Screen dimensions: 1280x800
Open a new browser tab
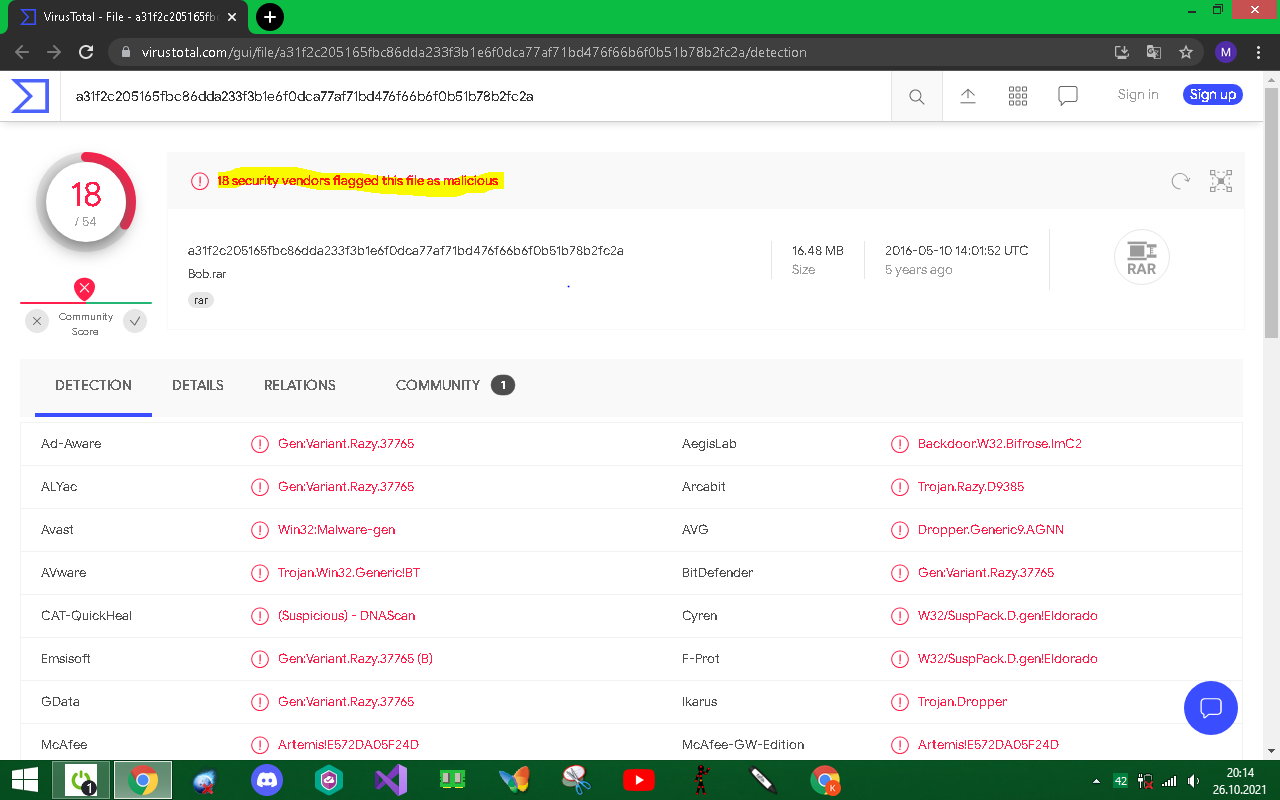(x=270, y=16)
